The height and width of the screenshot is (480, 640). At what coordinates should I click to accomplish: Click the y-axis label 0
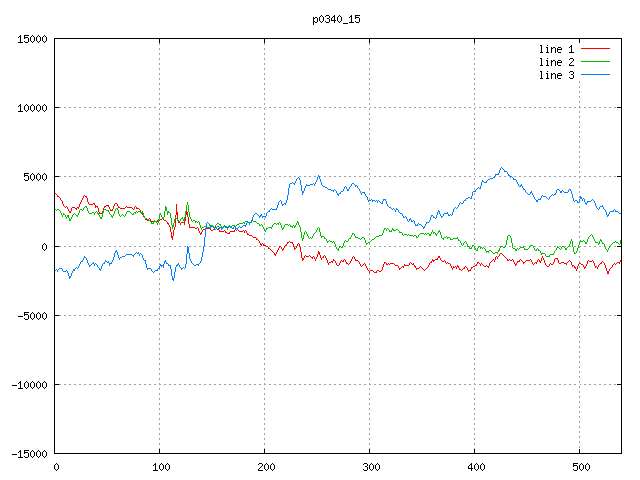(44, 247)
